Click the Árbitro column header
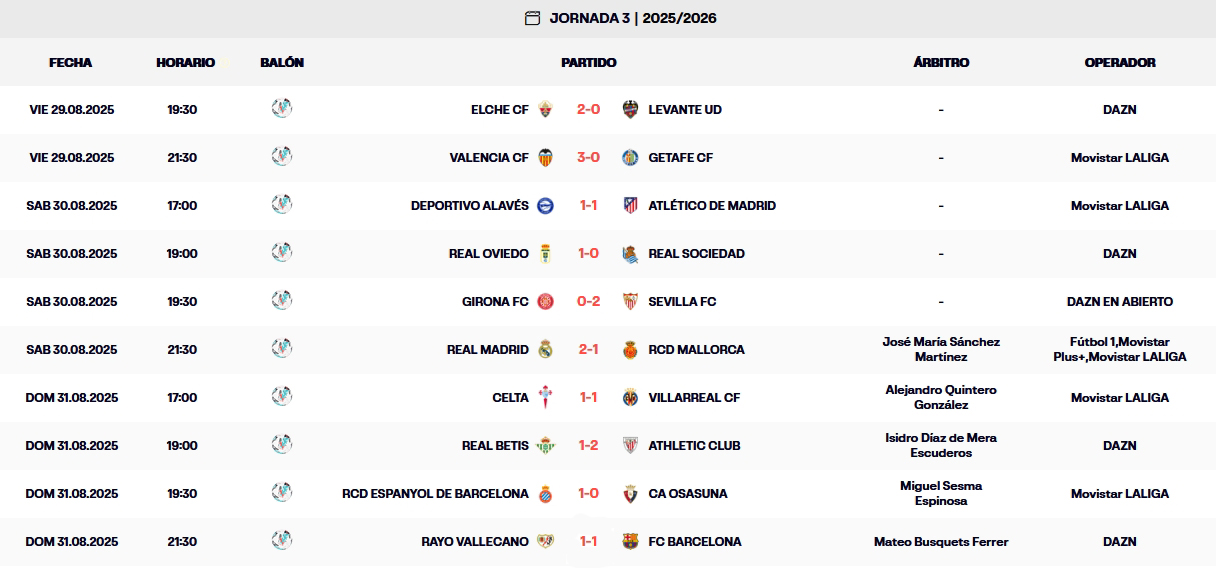1216x568 pixels. (x=941, y=62)
